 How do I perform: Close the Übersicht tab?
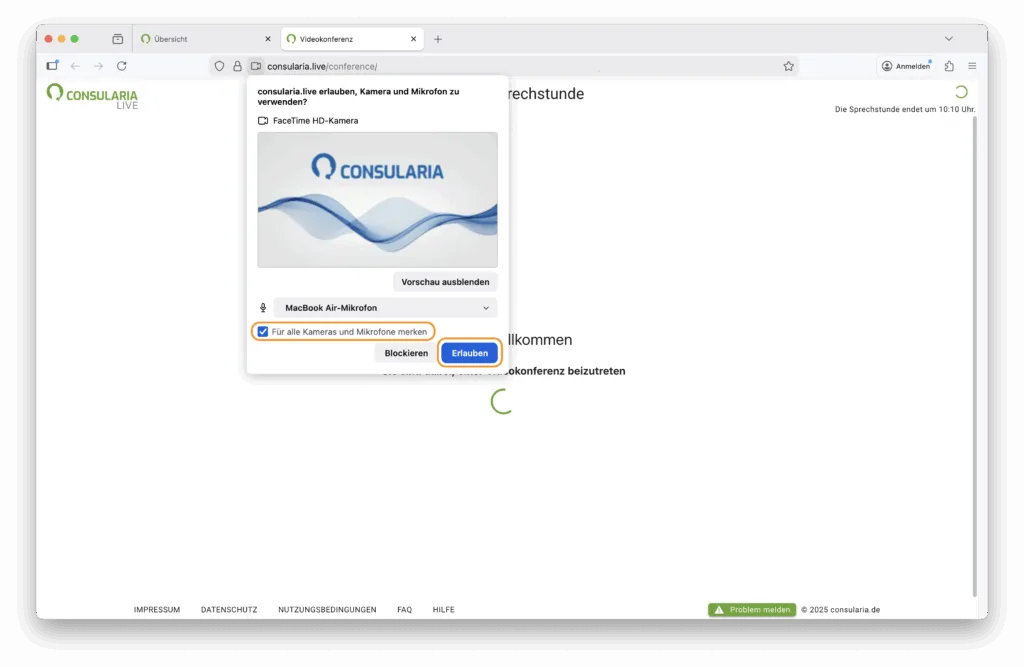tap(267, 39)
